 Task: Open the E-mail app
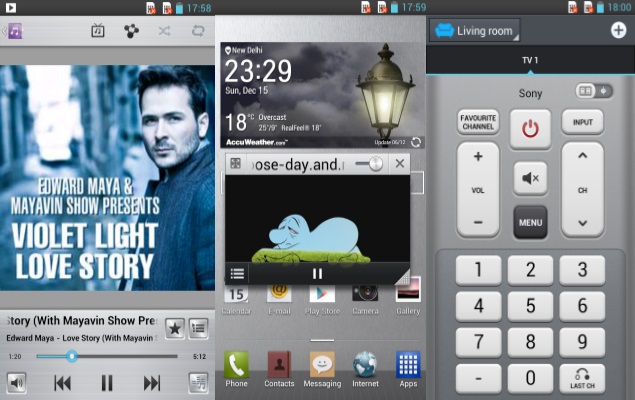coord(279,299)
